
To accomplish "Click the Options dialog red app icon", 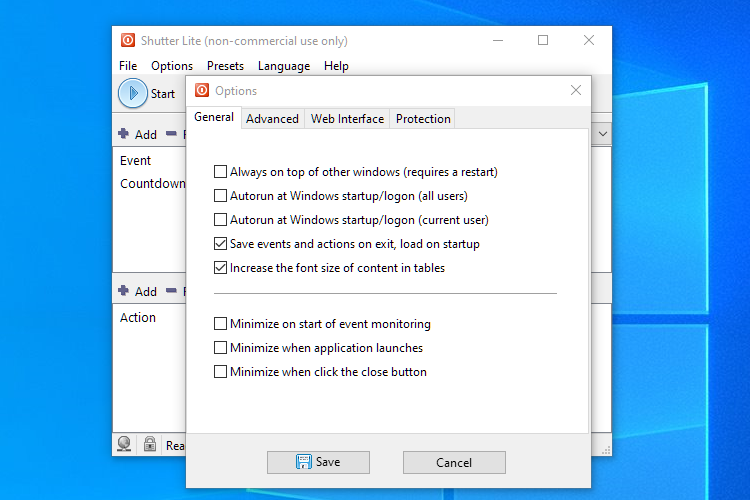I will [x=202, y=90].
